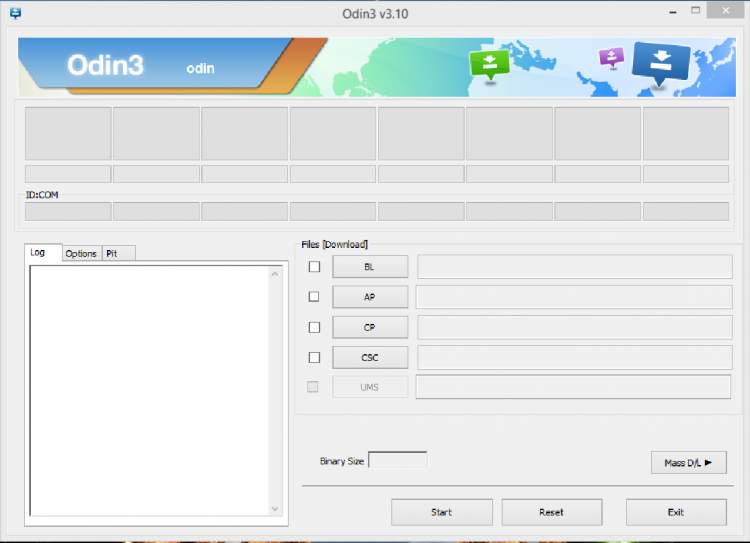Image resolution: width=750 pixels, height=543 pixels.
Task: Click the CP file path field
Action: [574, 327]
